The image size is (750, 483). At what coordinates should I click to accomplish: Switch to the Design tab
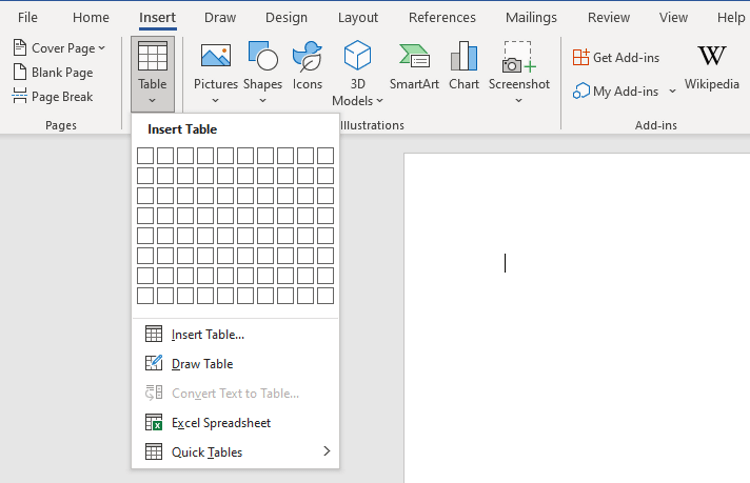click(286, 18)
